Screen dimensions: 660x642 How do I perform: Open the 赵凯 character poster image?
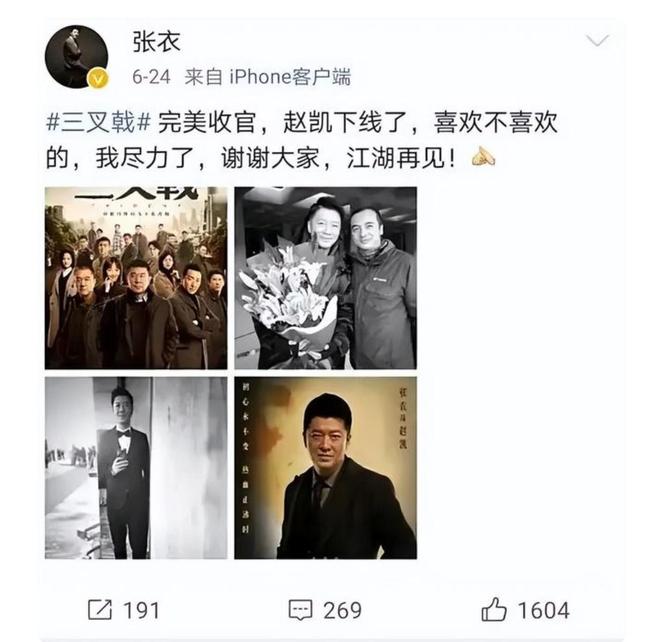point(325,468)
